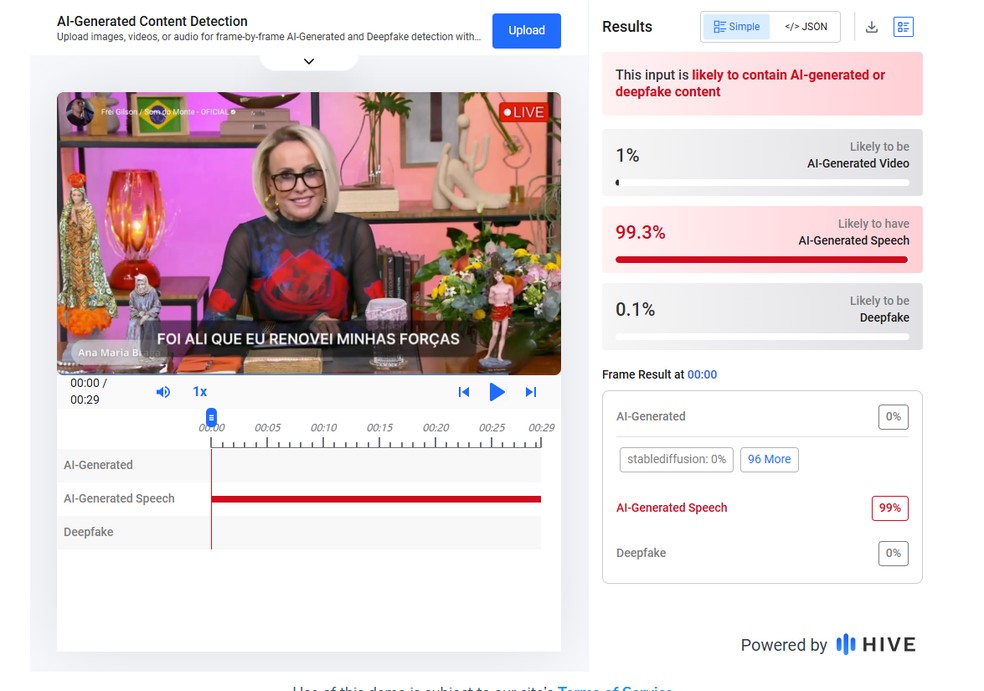Screen dimensions: 984x691
Task: Open the Terms of Service link
Action: pyautogui.click(x=617, y=688)
